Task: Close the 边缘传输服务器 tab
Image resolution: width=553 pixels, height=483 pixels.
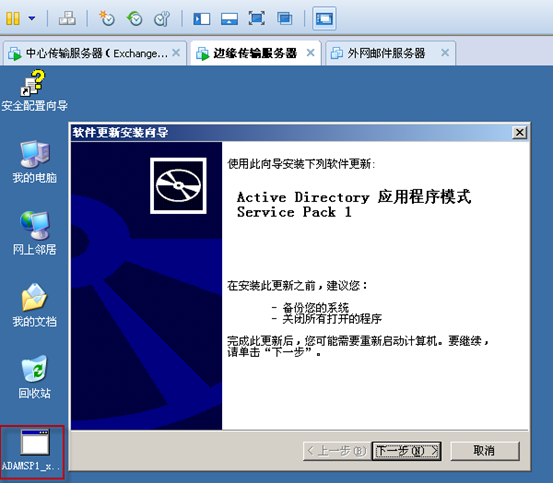Action: point(311,53)
